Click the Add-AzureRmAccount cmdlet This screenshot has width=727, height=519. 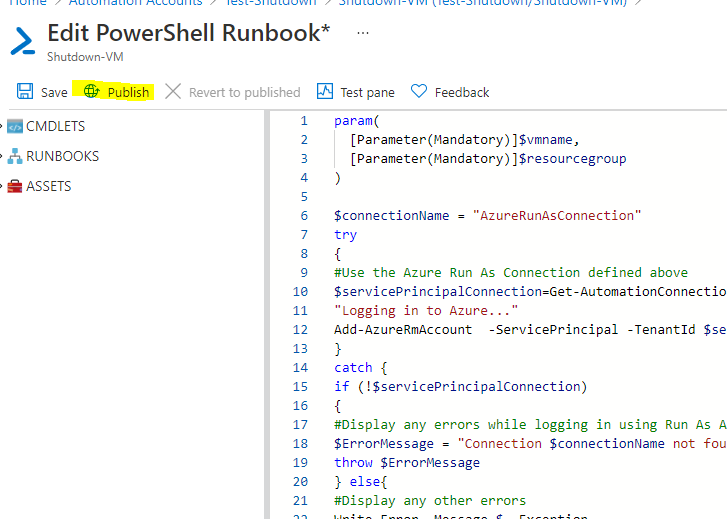pyautogui.click(x=403, y=330)
